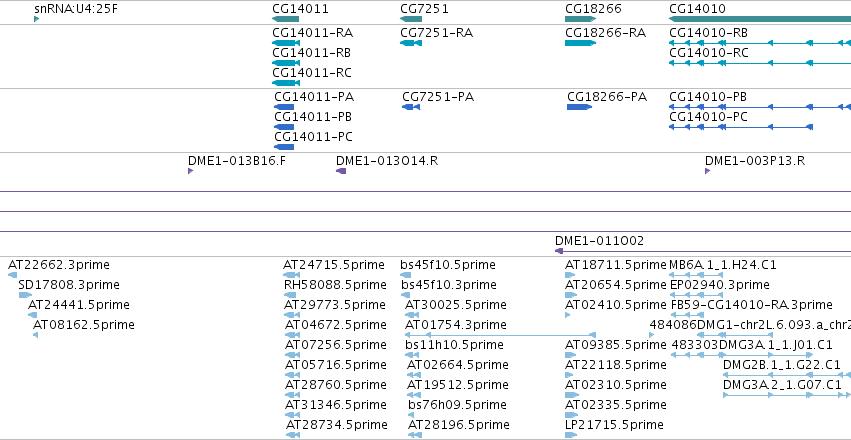Select transcript CG14010-RC label
The width and height of the screenshot is (851, 440).
[709, 53]
